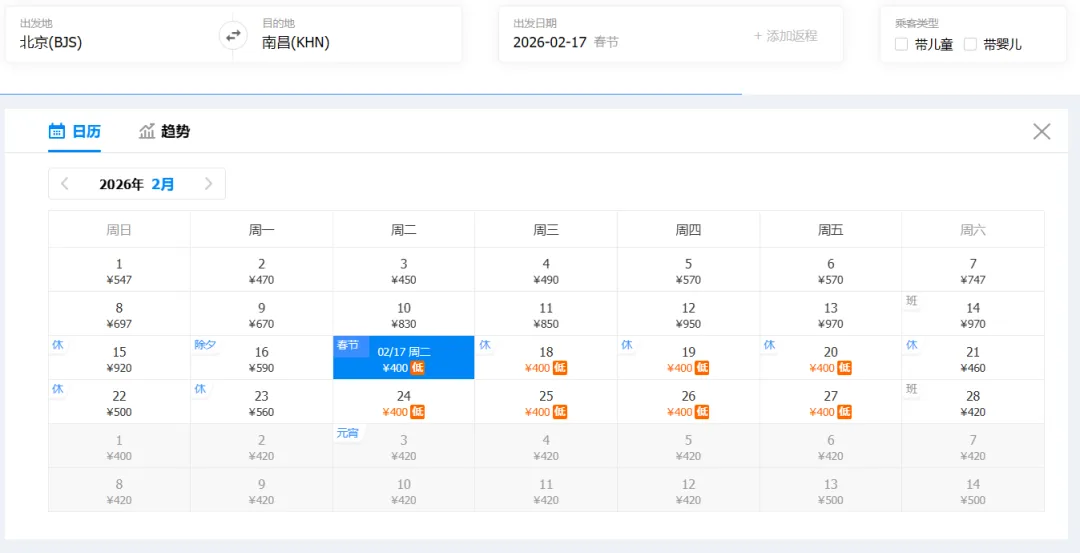This screenshot has height=553, width=1080.
Task: Swap departure and destination cities
Action: pos(233,35)
